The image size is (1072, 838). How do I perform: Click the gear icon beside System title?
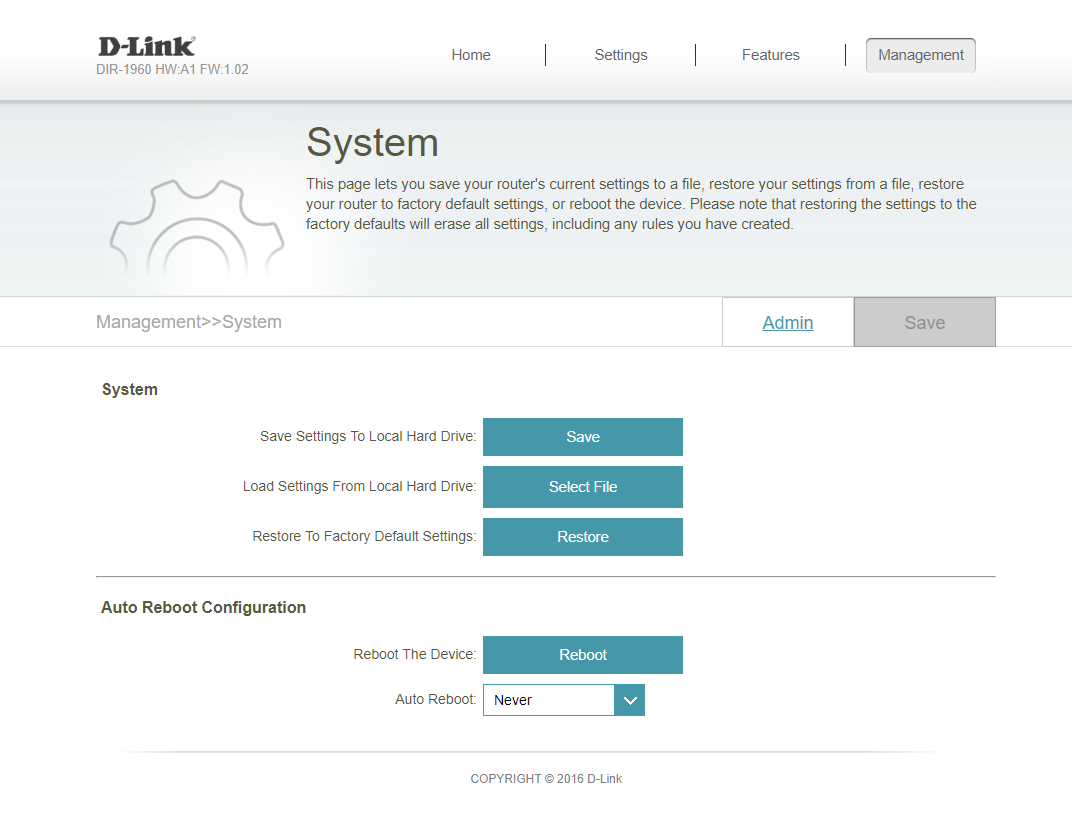click(x=197, y=229)
